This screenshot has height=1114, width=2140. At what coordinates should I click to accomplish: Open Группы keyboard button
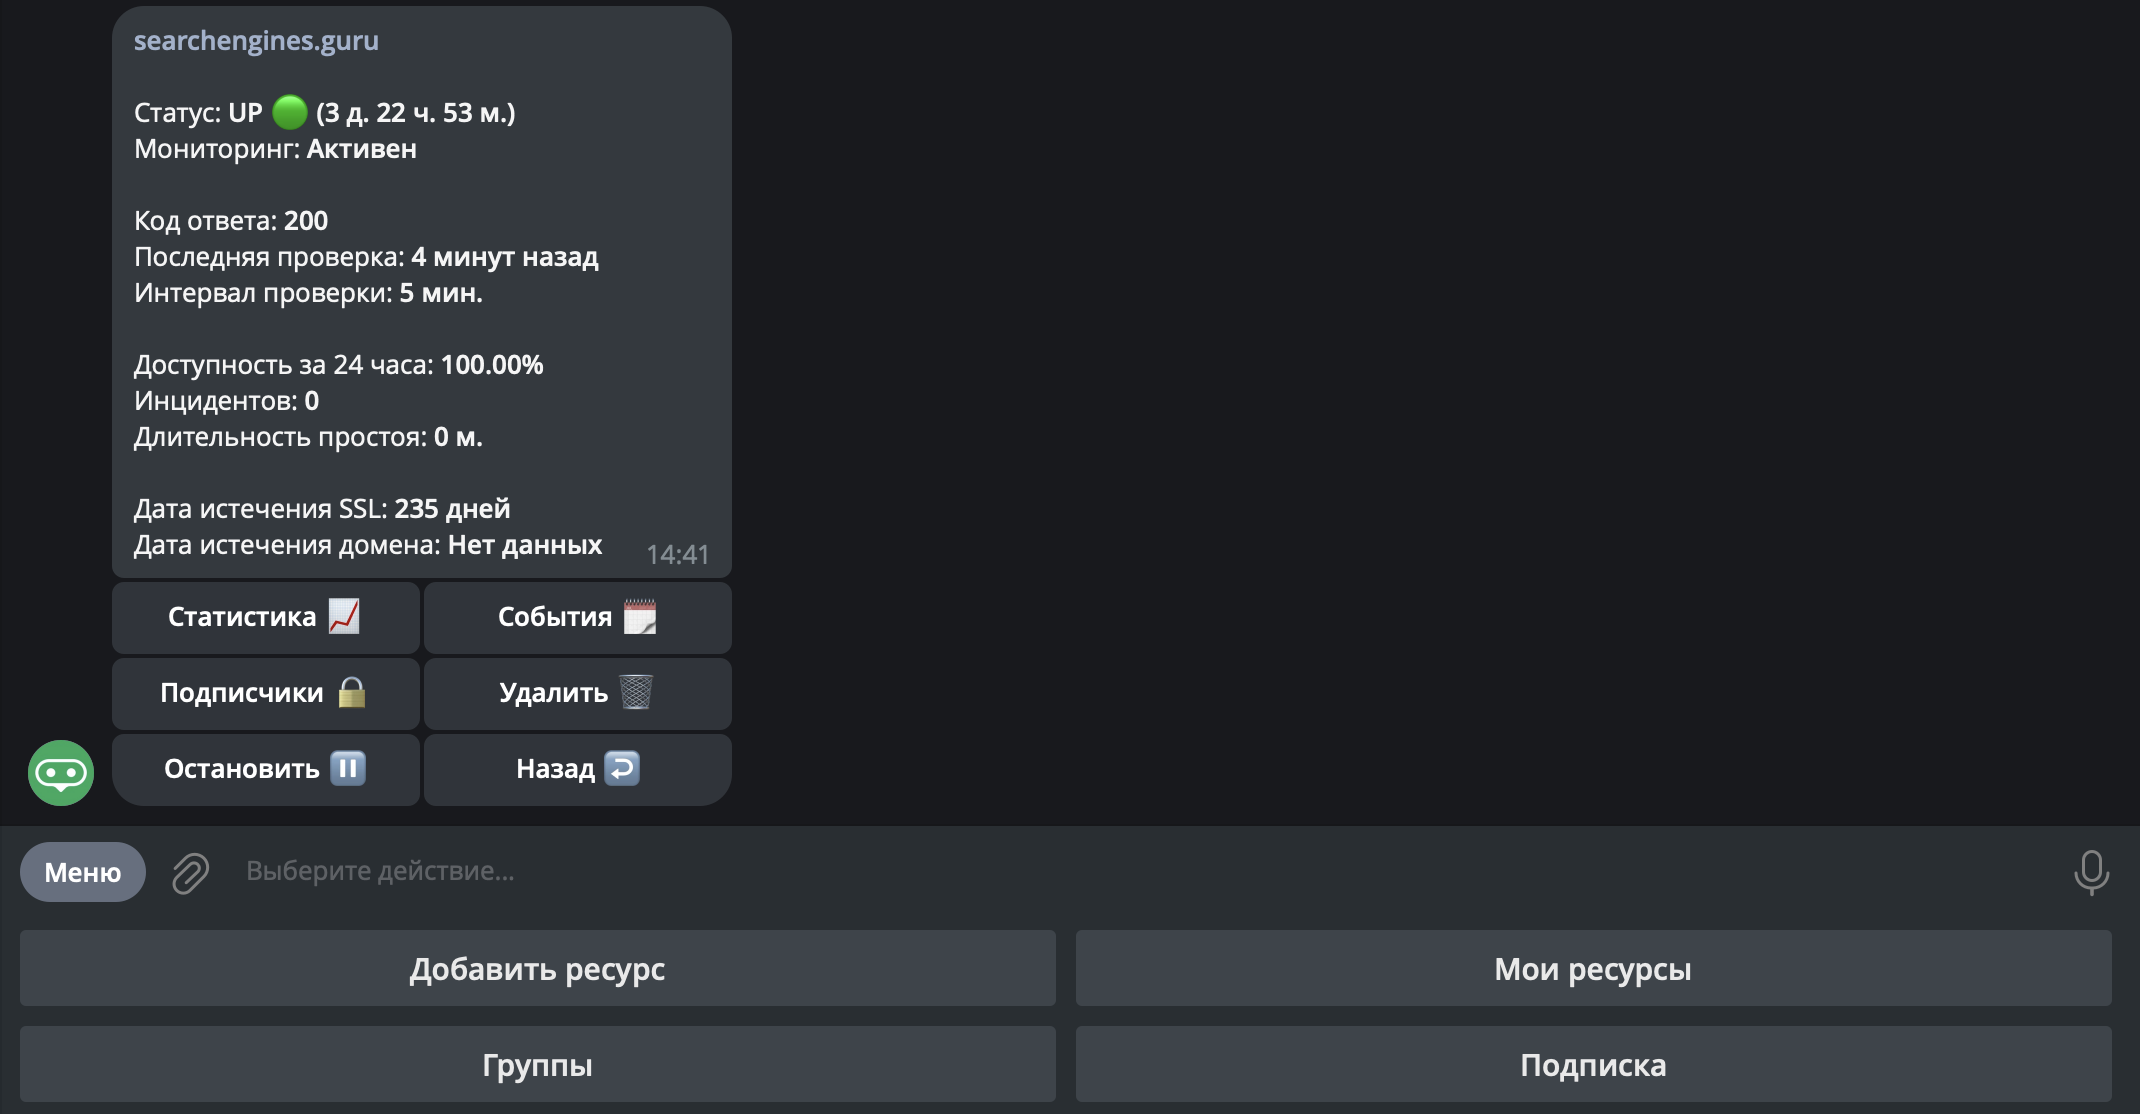tap(537, 1064)
